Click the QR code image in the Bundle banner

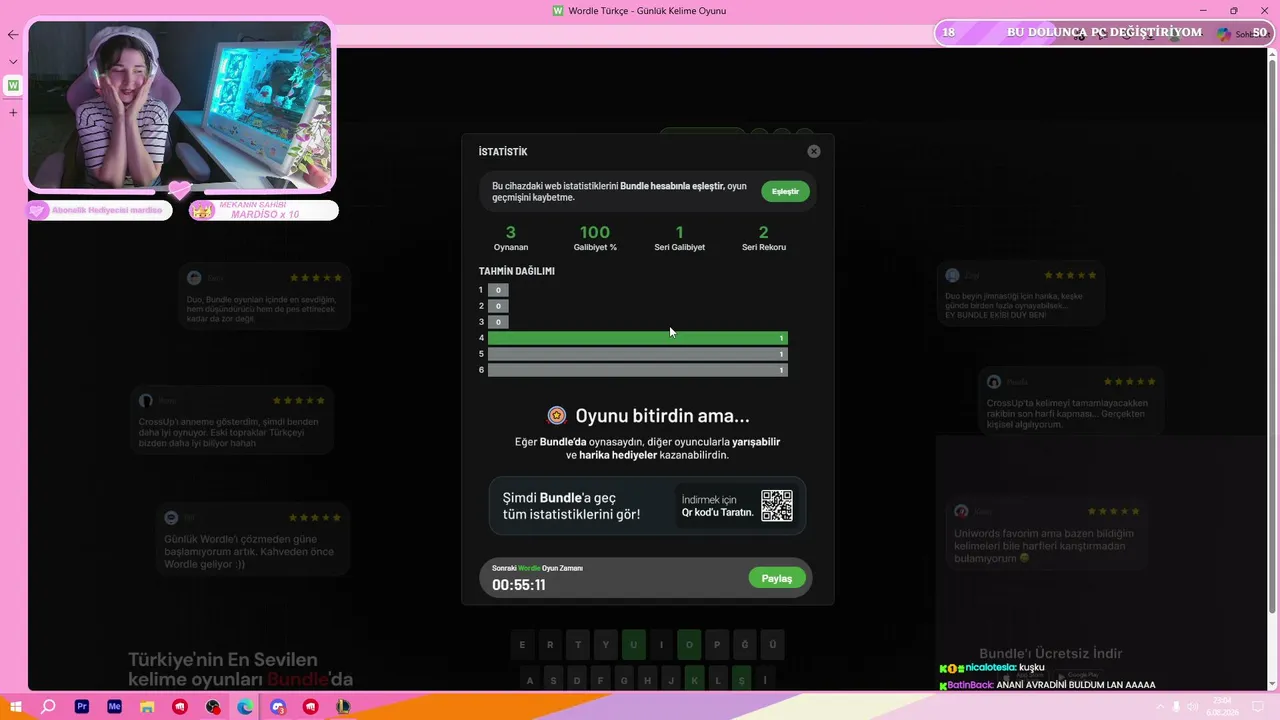tap(777, 506)
